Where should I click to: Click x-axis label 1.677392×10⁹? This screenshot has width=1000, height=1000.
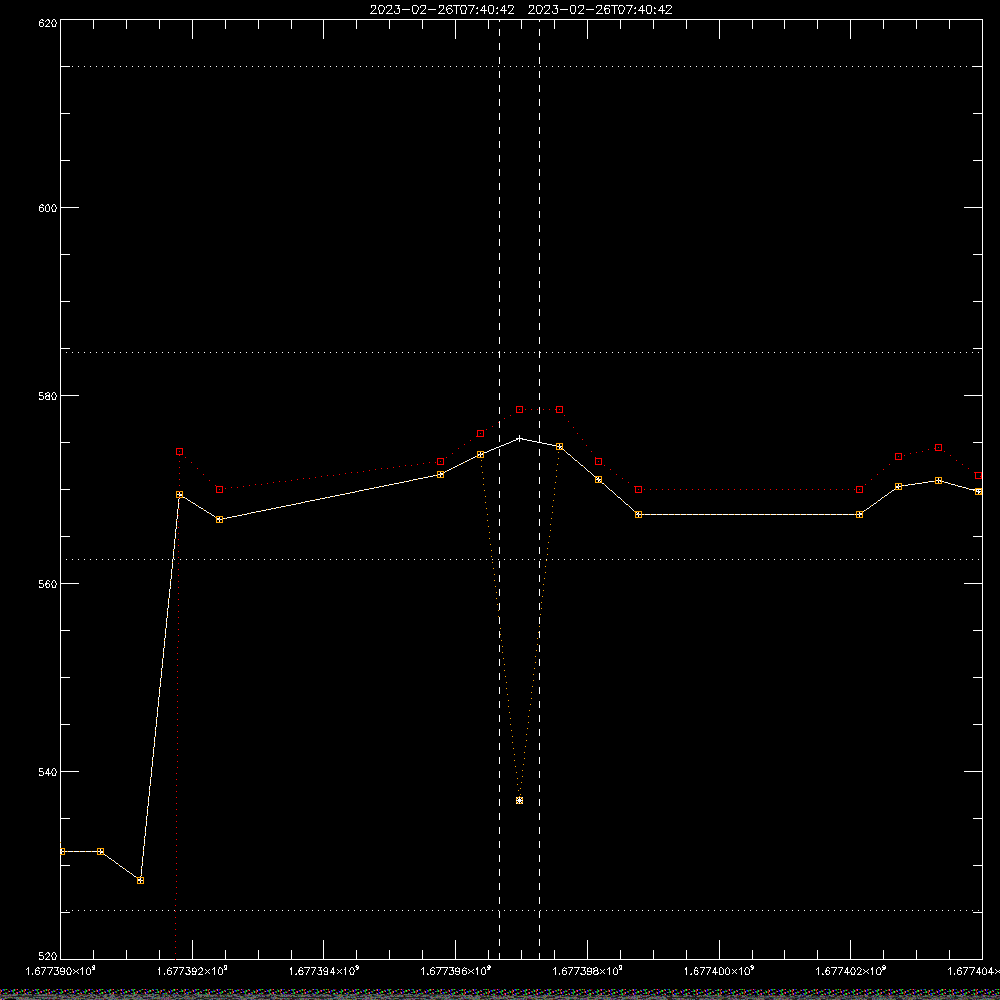point(192,971)
